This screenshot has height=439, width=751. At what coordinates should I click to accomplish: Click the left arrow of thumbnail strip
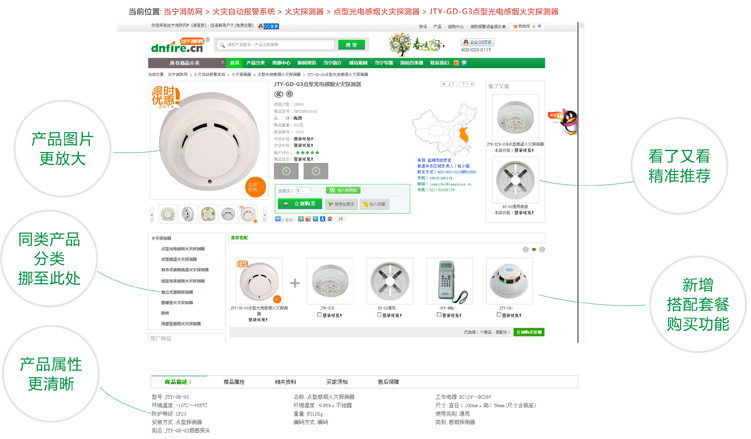(152, 215)
